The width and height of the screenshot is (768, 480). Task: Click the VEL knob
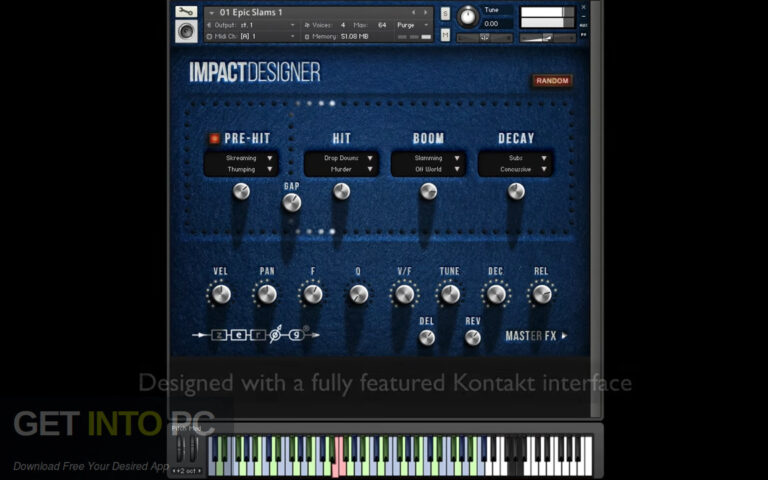[x=221, y=294]
